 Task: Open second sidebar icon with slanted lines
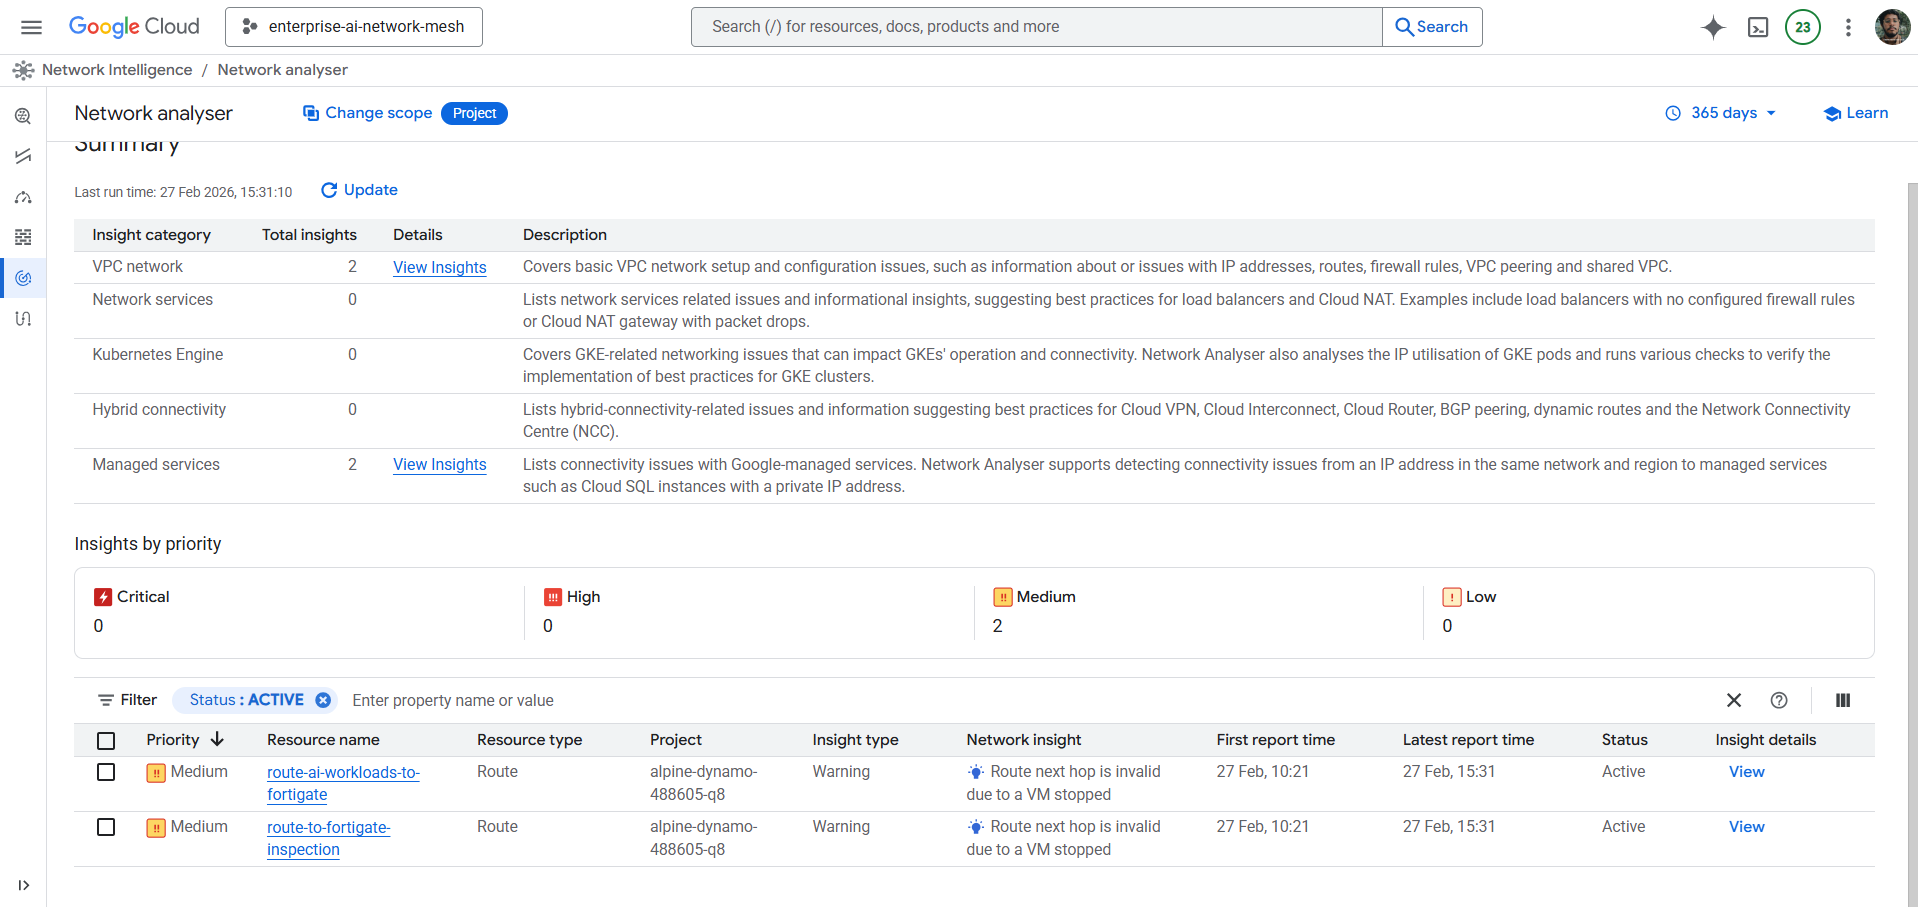point(23,156)
